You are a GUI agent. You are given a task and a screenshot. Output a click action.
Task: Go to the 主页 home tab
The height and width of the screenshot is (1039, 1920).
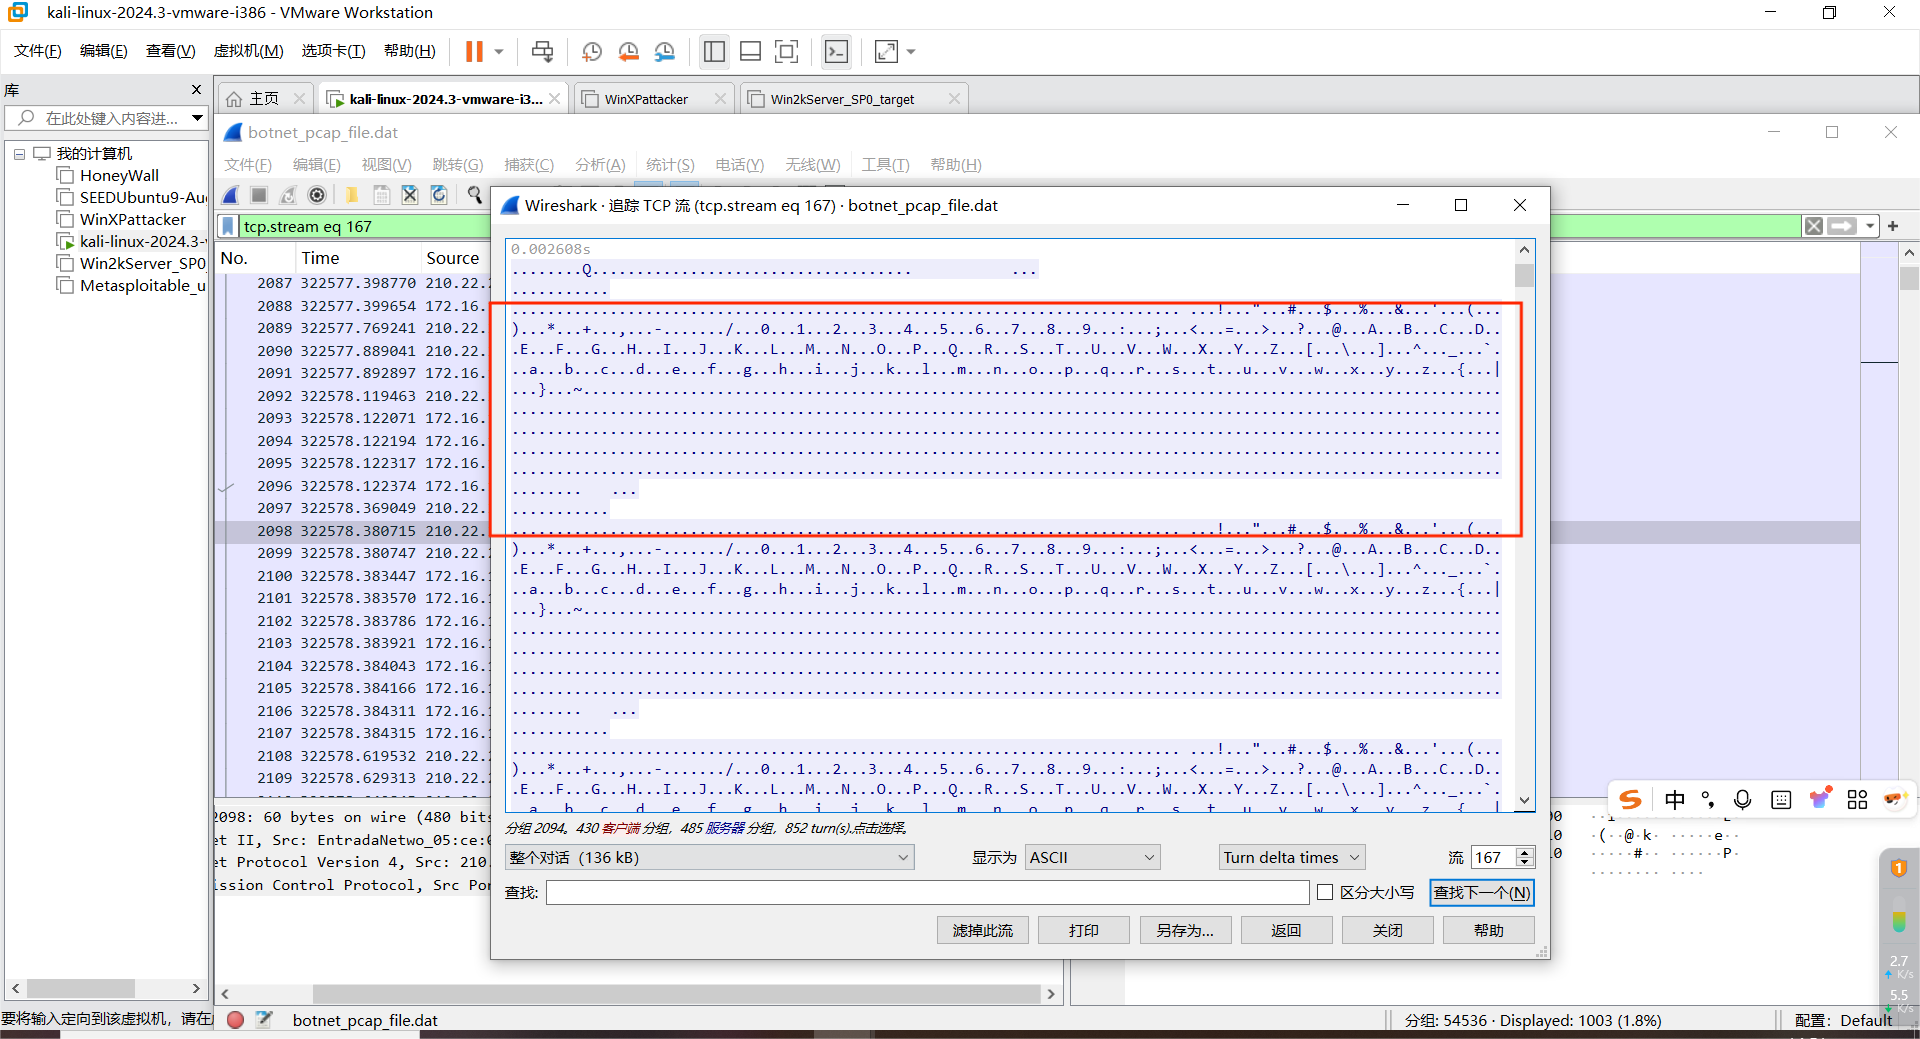(x=264, y=99)
